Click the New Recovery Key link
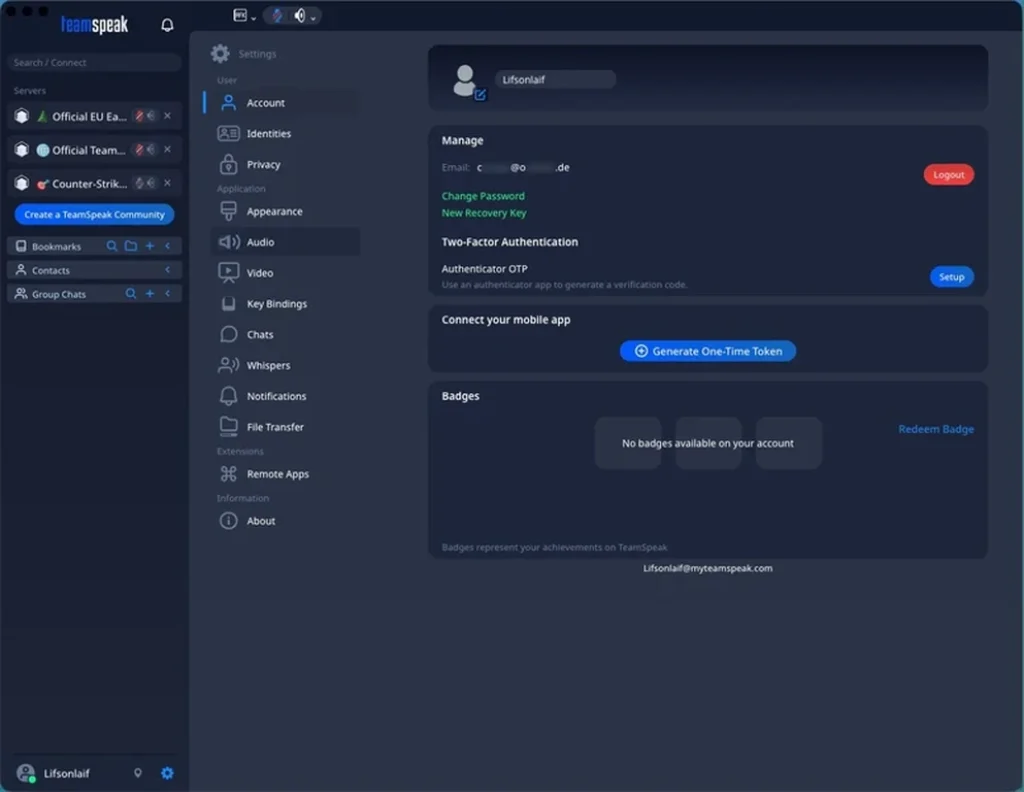1024x792 pixels. pos(483,213)
